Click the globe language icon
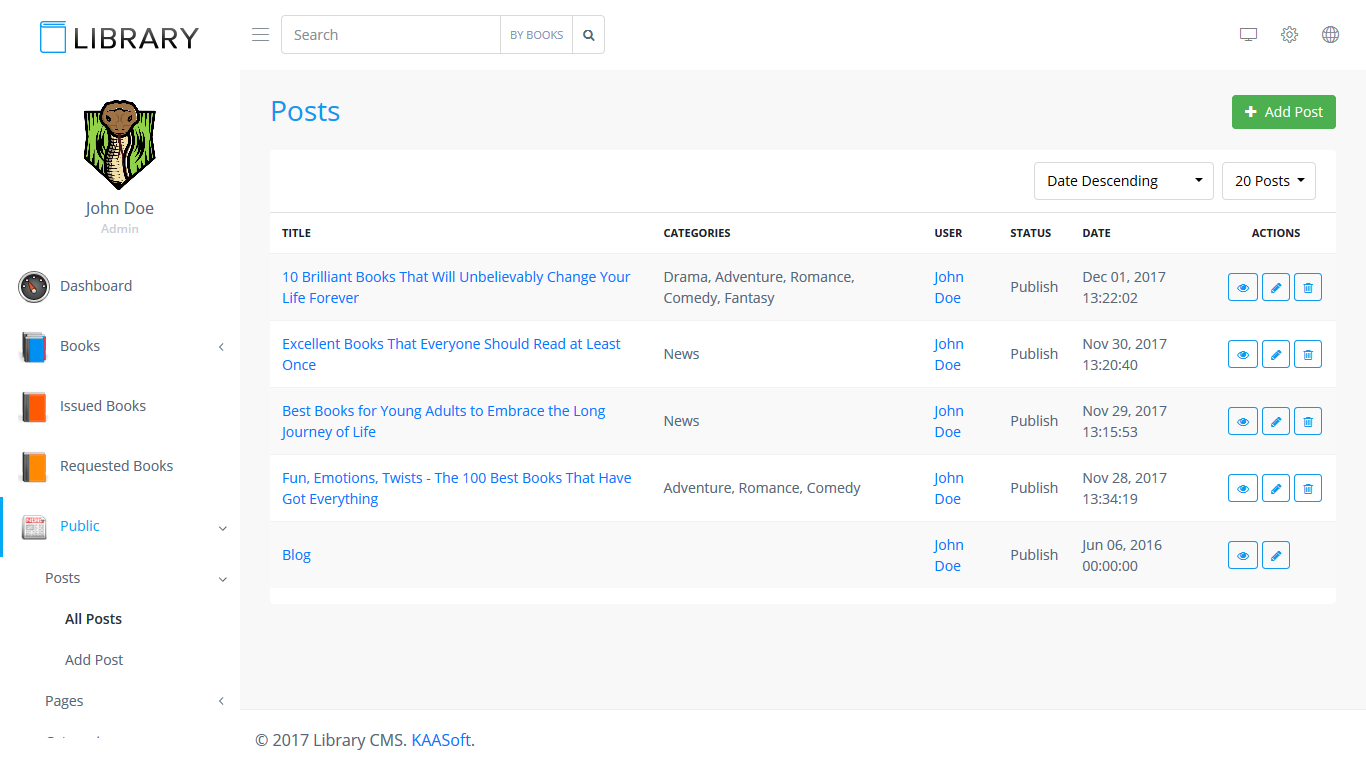 pyautogui.click(x=1330, y=35)
